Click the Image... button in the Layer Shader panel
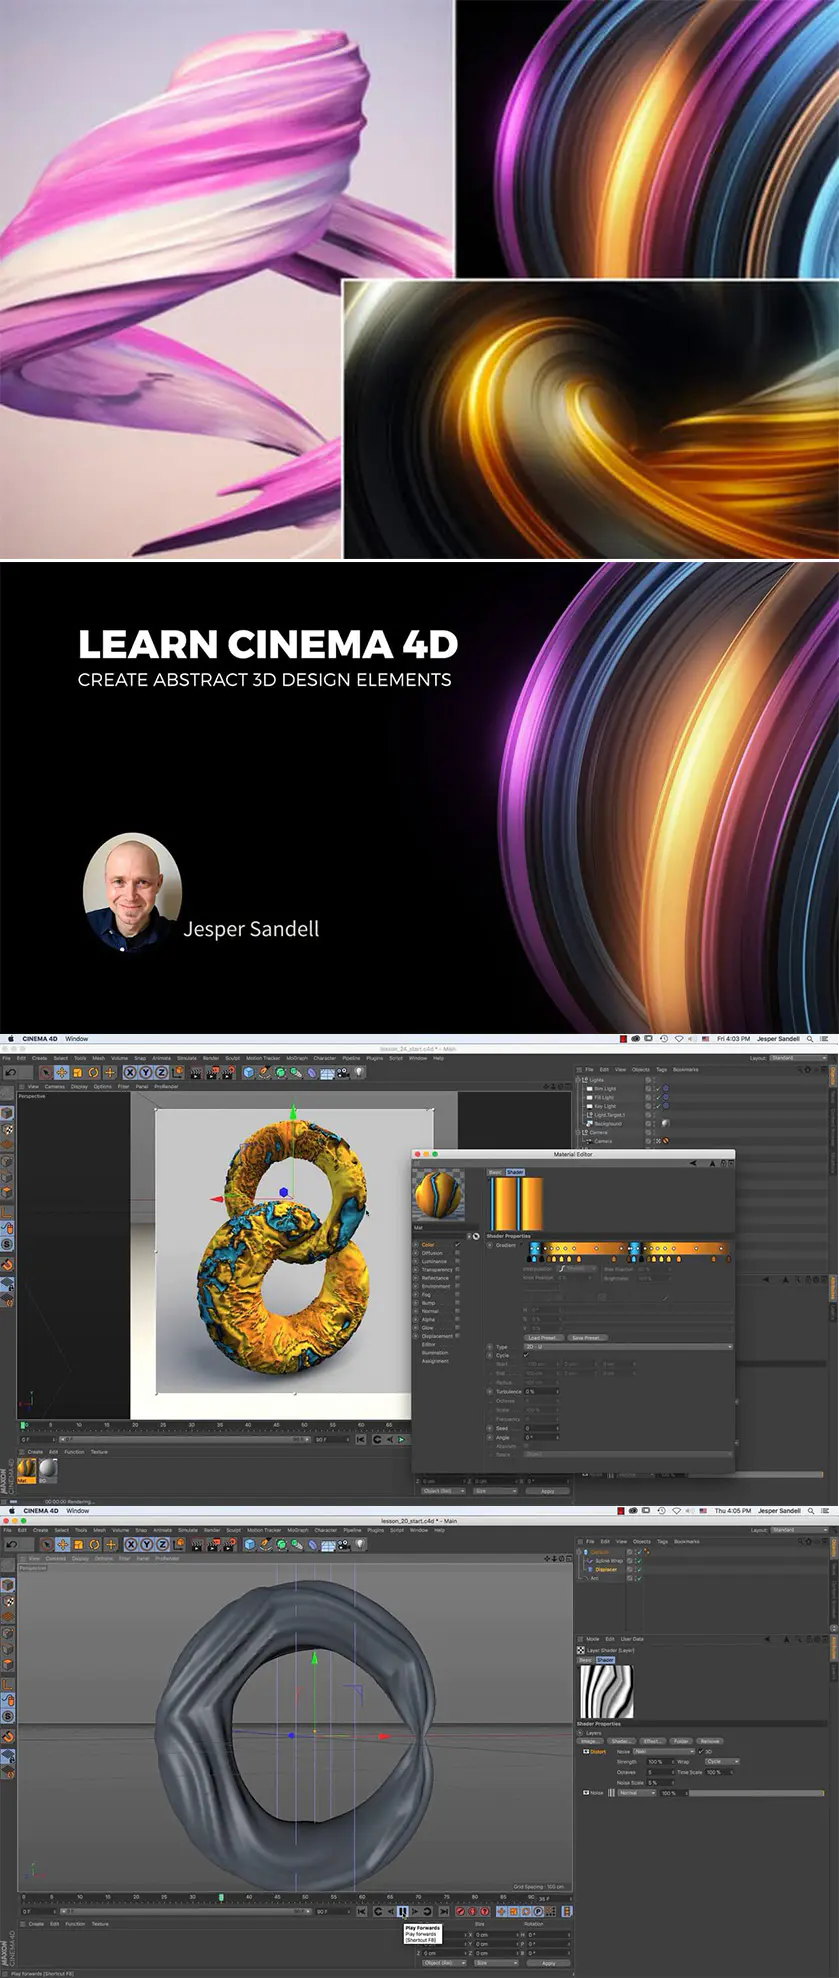Screen dimensions: 839x1978 [x=589, y=1741]
